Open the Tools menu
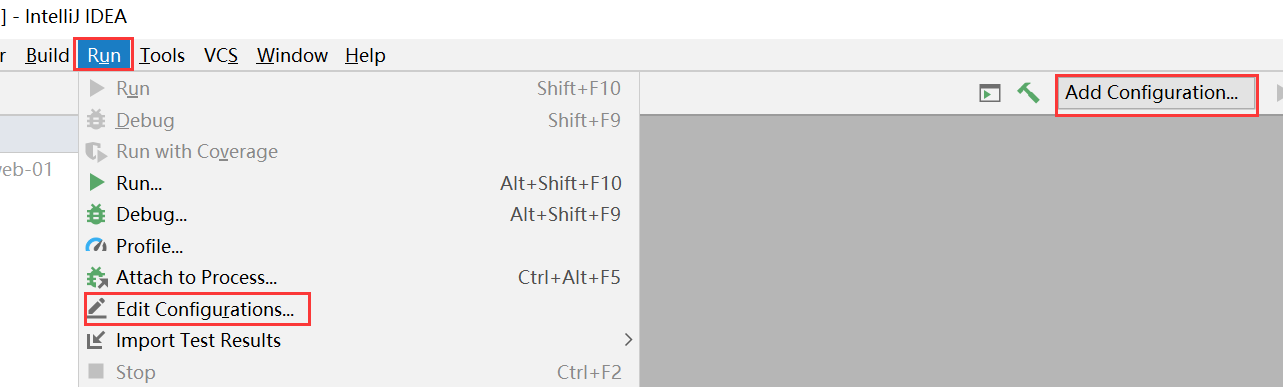Image resolution: width=1283 pixels, height=387 pixels. coord(162,55)
